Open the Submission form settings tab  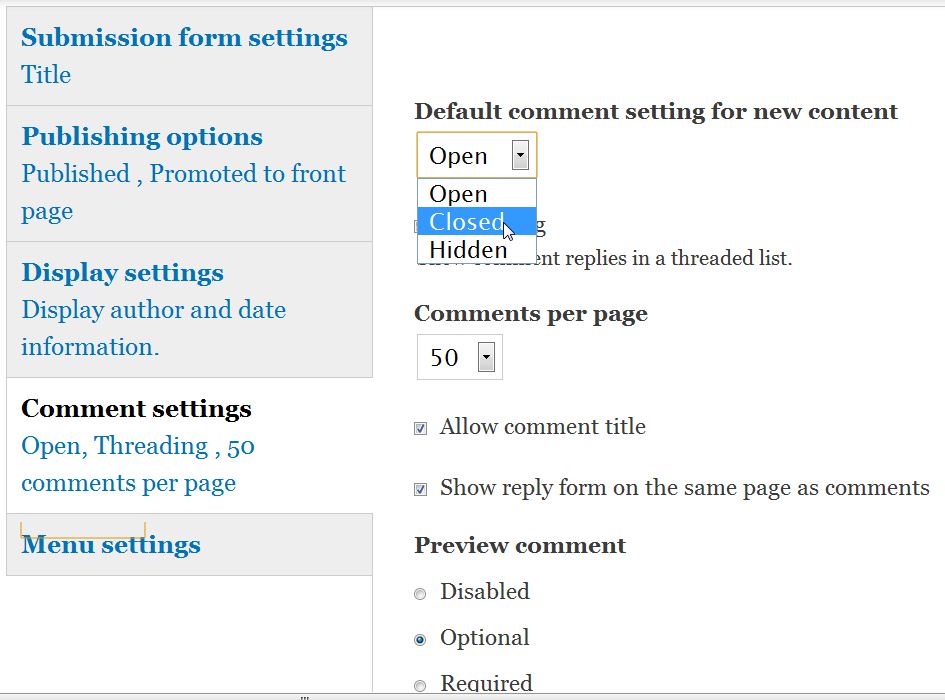click(x=184, y=38)
